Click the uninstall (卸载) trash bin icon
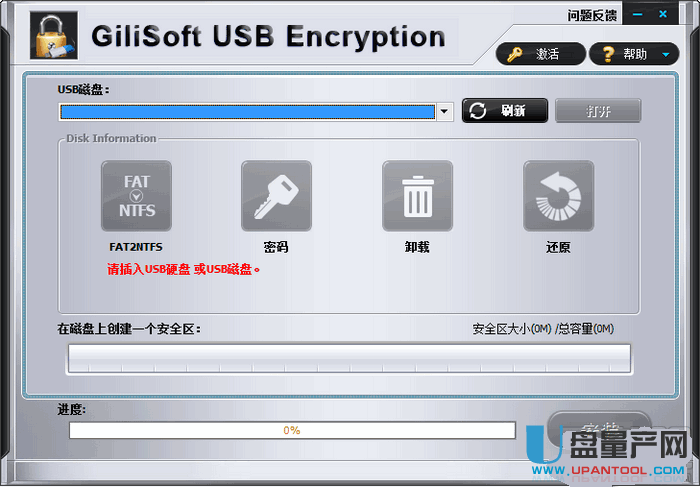This screenshot has width=700, height=487. coord(417,196)
